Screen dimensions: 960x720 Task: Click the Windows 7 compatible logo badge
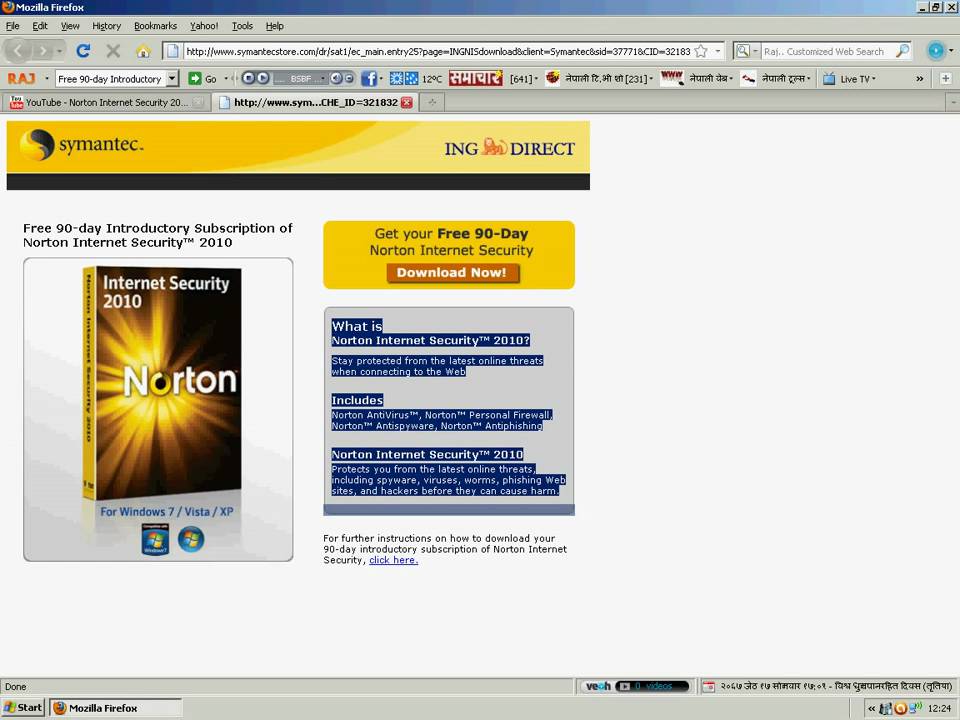[x=155, y=539]
